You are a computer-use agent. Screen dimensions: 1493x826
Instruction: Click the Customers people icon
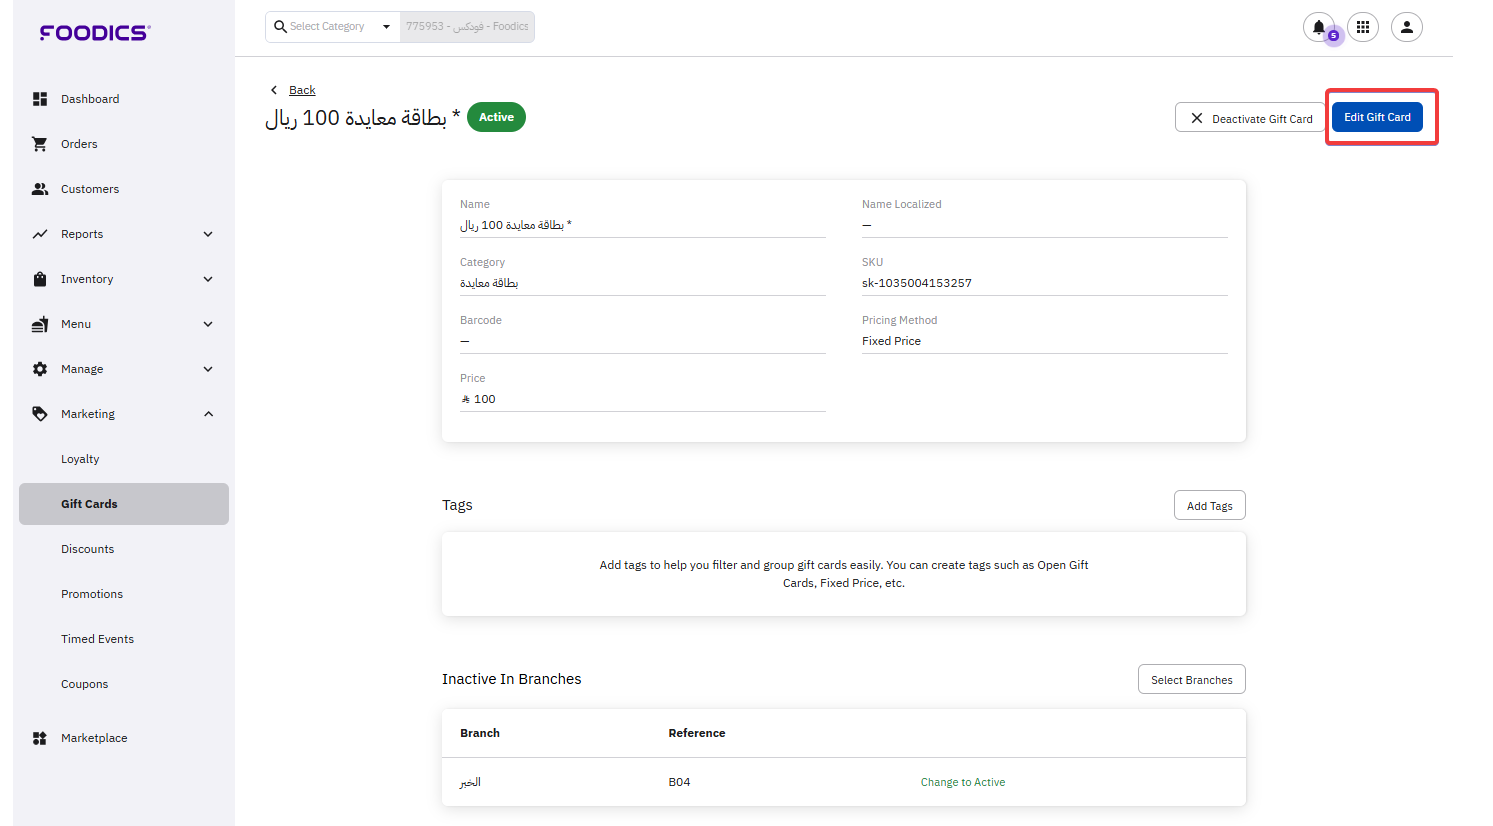(x=40, y=189)
